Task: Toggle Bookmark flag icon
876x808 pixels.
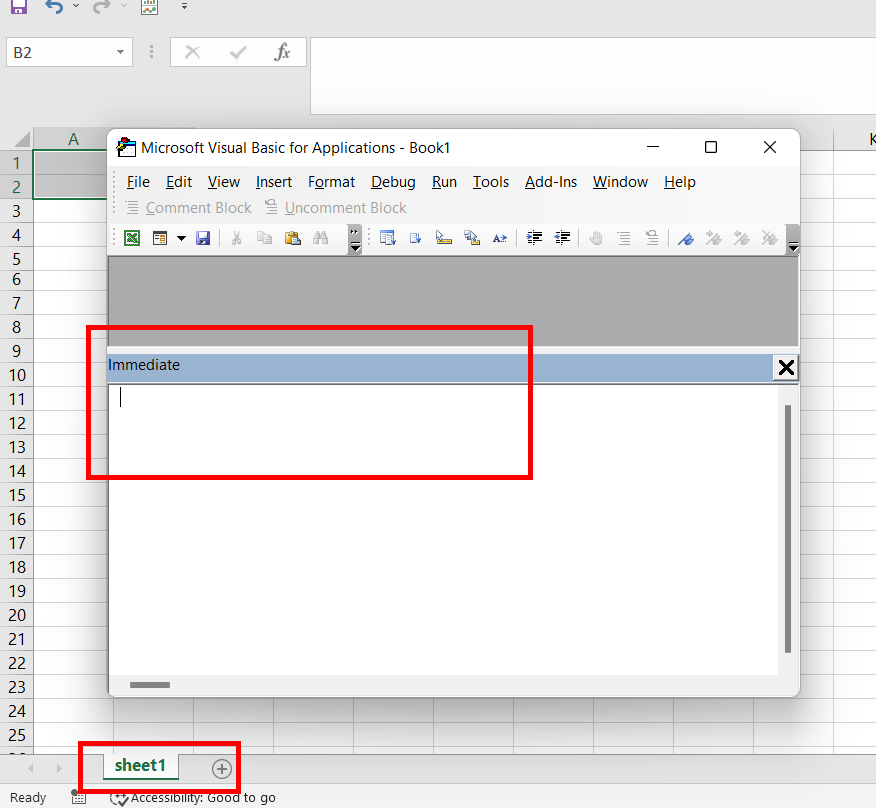Action: tap(685, 239)
